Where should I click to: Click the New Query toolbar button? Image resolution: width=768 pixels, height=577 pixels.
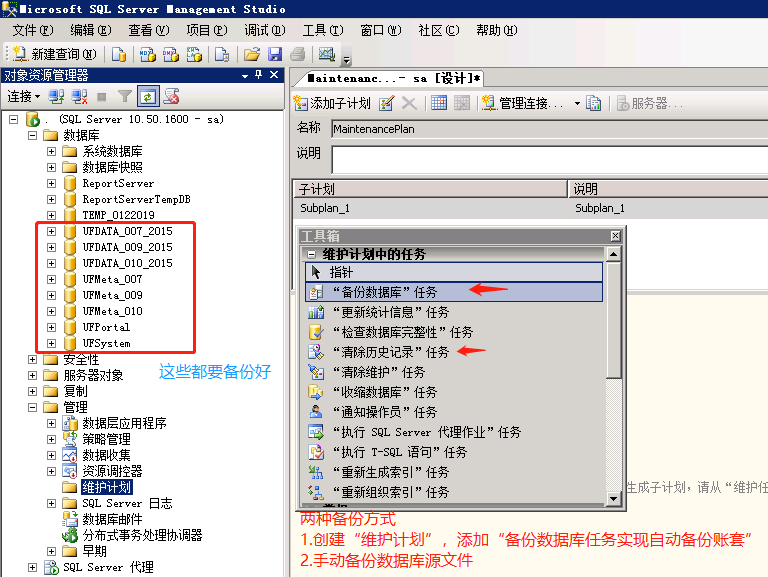click(x=55, y=54)
